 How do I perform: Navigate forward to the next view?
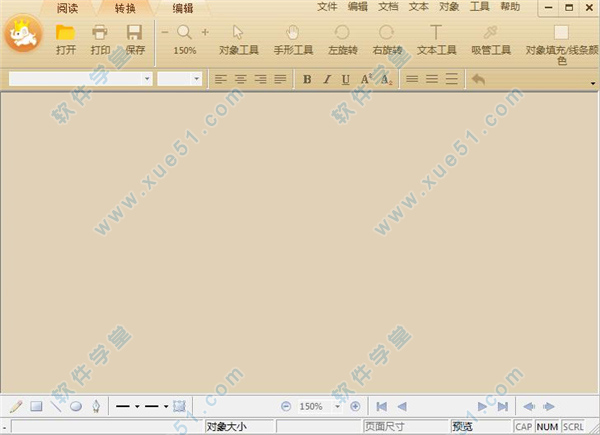click(549, 406)
